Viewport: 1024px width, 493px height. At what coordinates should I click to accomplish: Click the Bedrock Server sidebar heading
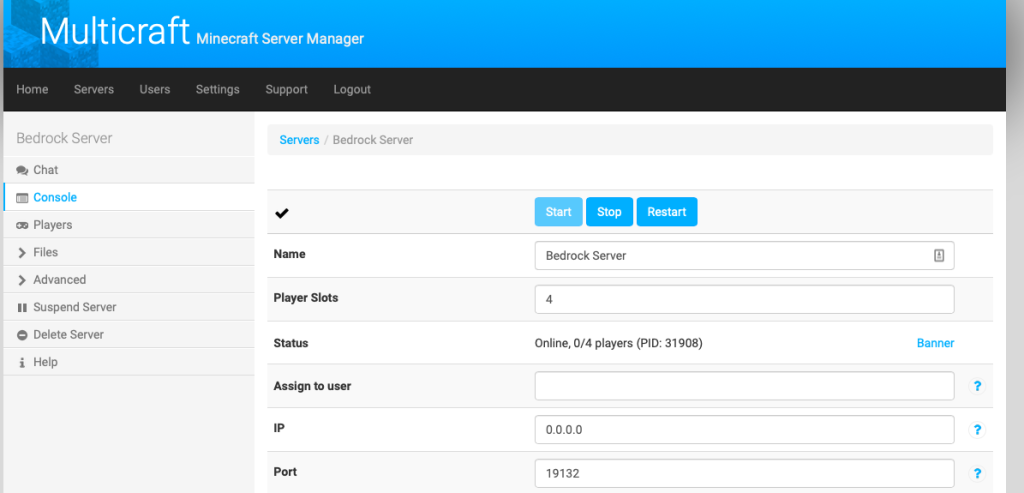tap(64, 138)
